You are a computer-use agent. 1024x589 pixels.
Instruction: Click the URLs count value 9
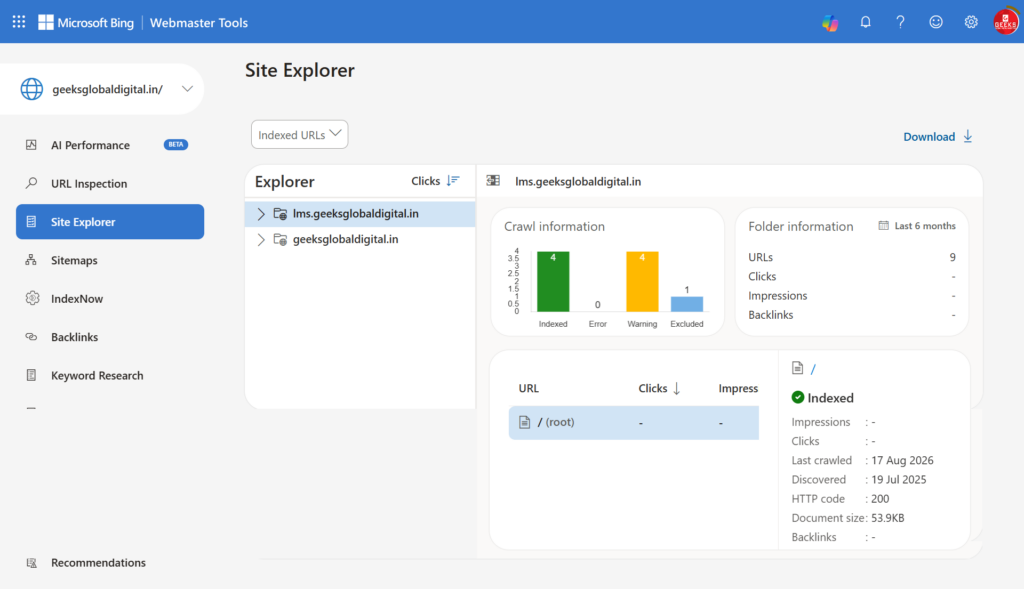click(952, 257)
